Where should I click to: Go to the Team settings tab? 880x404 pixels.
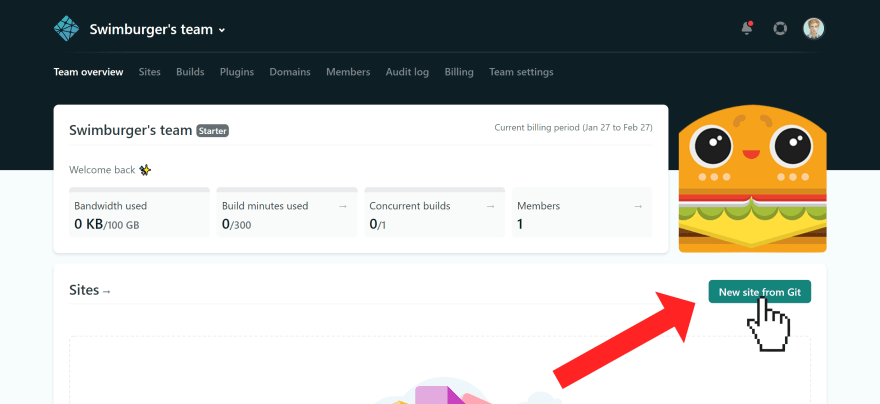pyautogui.click(x=521, y=72)
